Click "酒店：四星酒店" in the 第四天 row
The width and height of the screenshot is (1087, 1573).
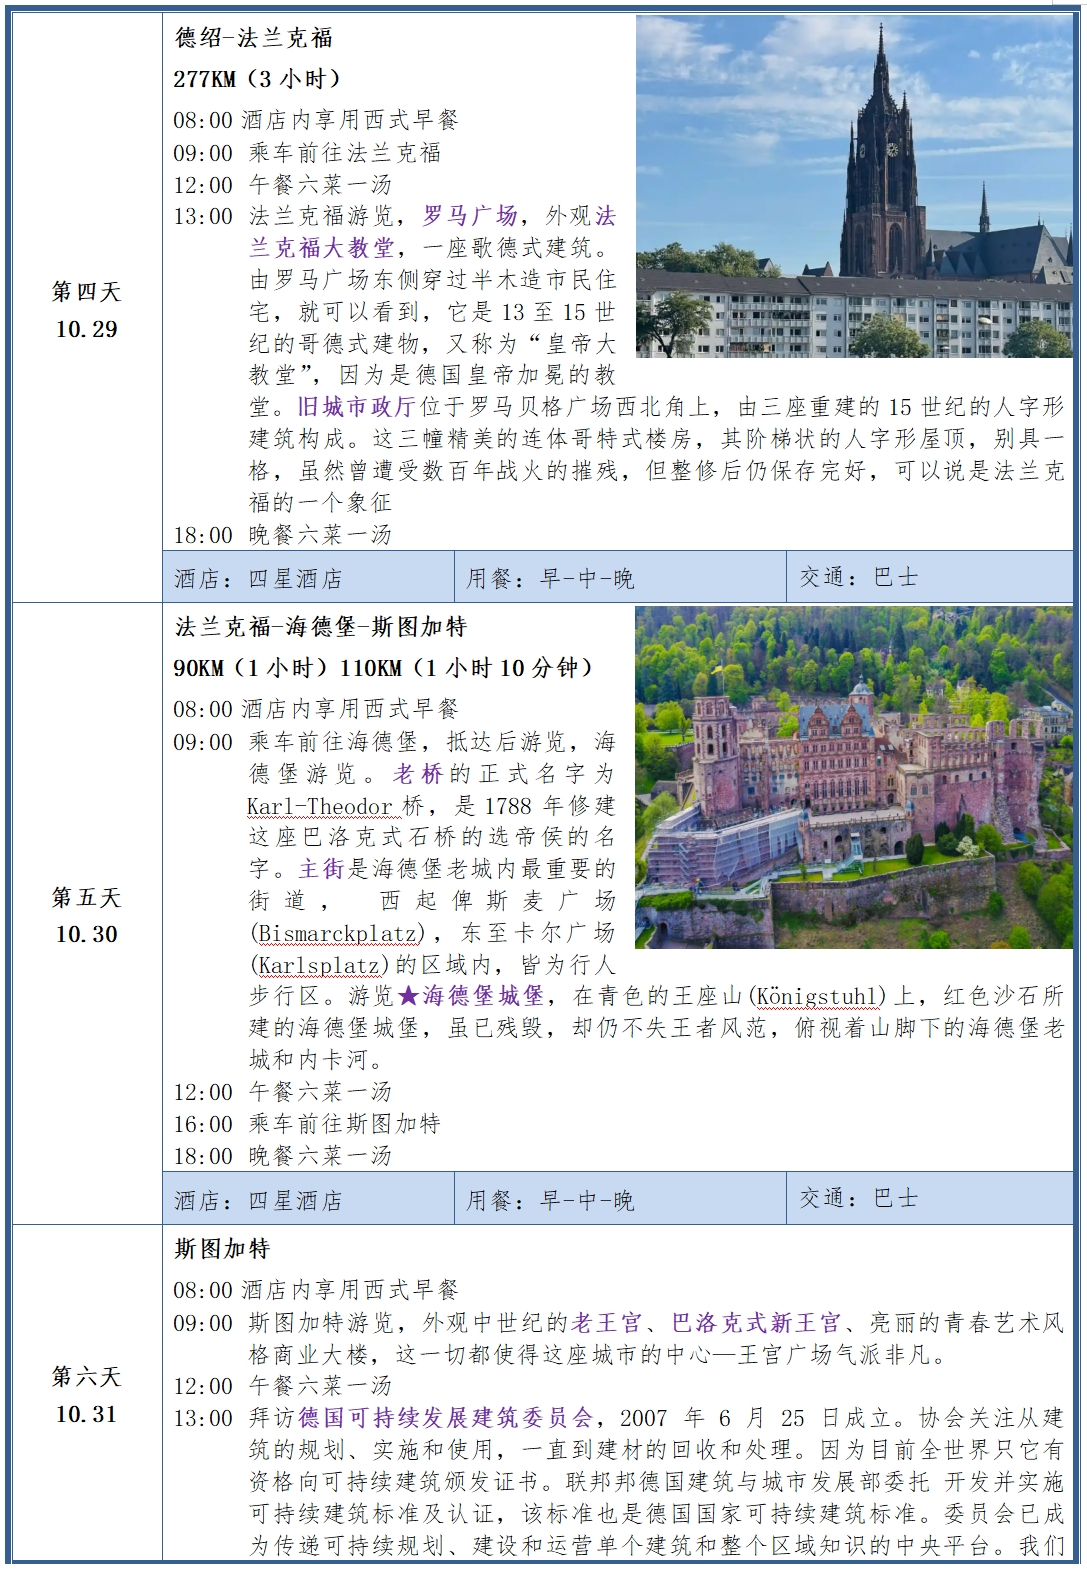pos(258,579)
